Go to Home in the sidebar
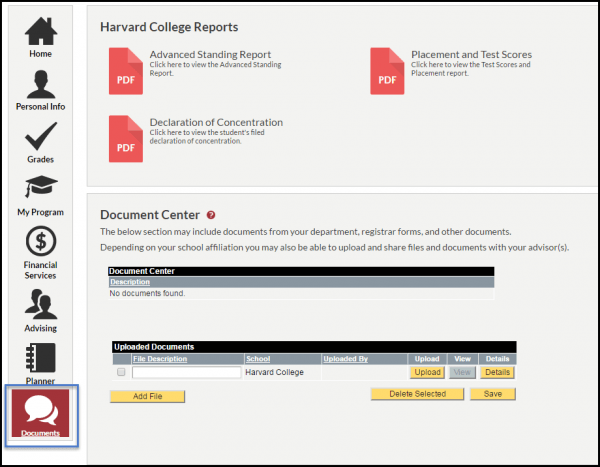The image size is (600, 467). point(40,37)
